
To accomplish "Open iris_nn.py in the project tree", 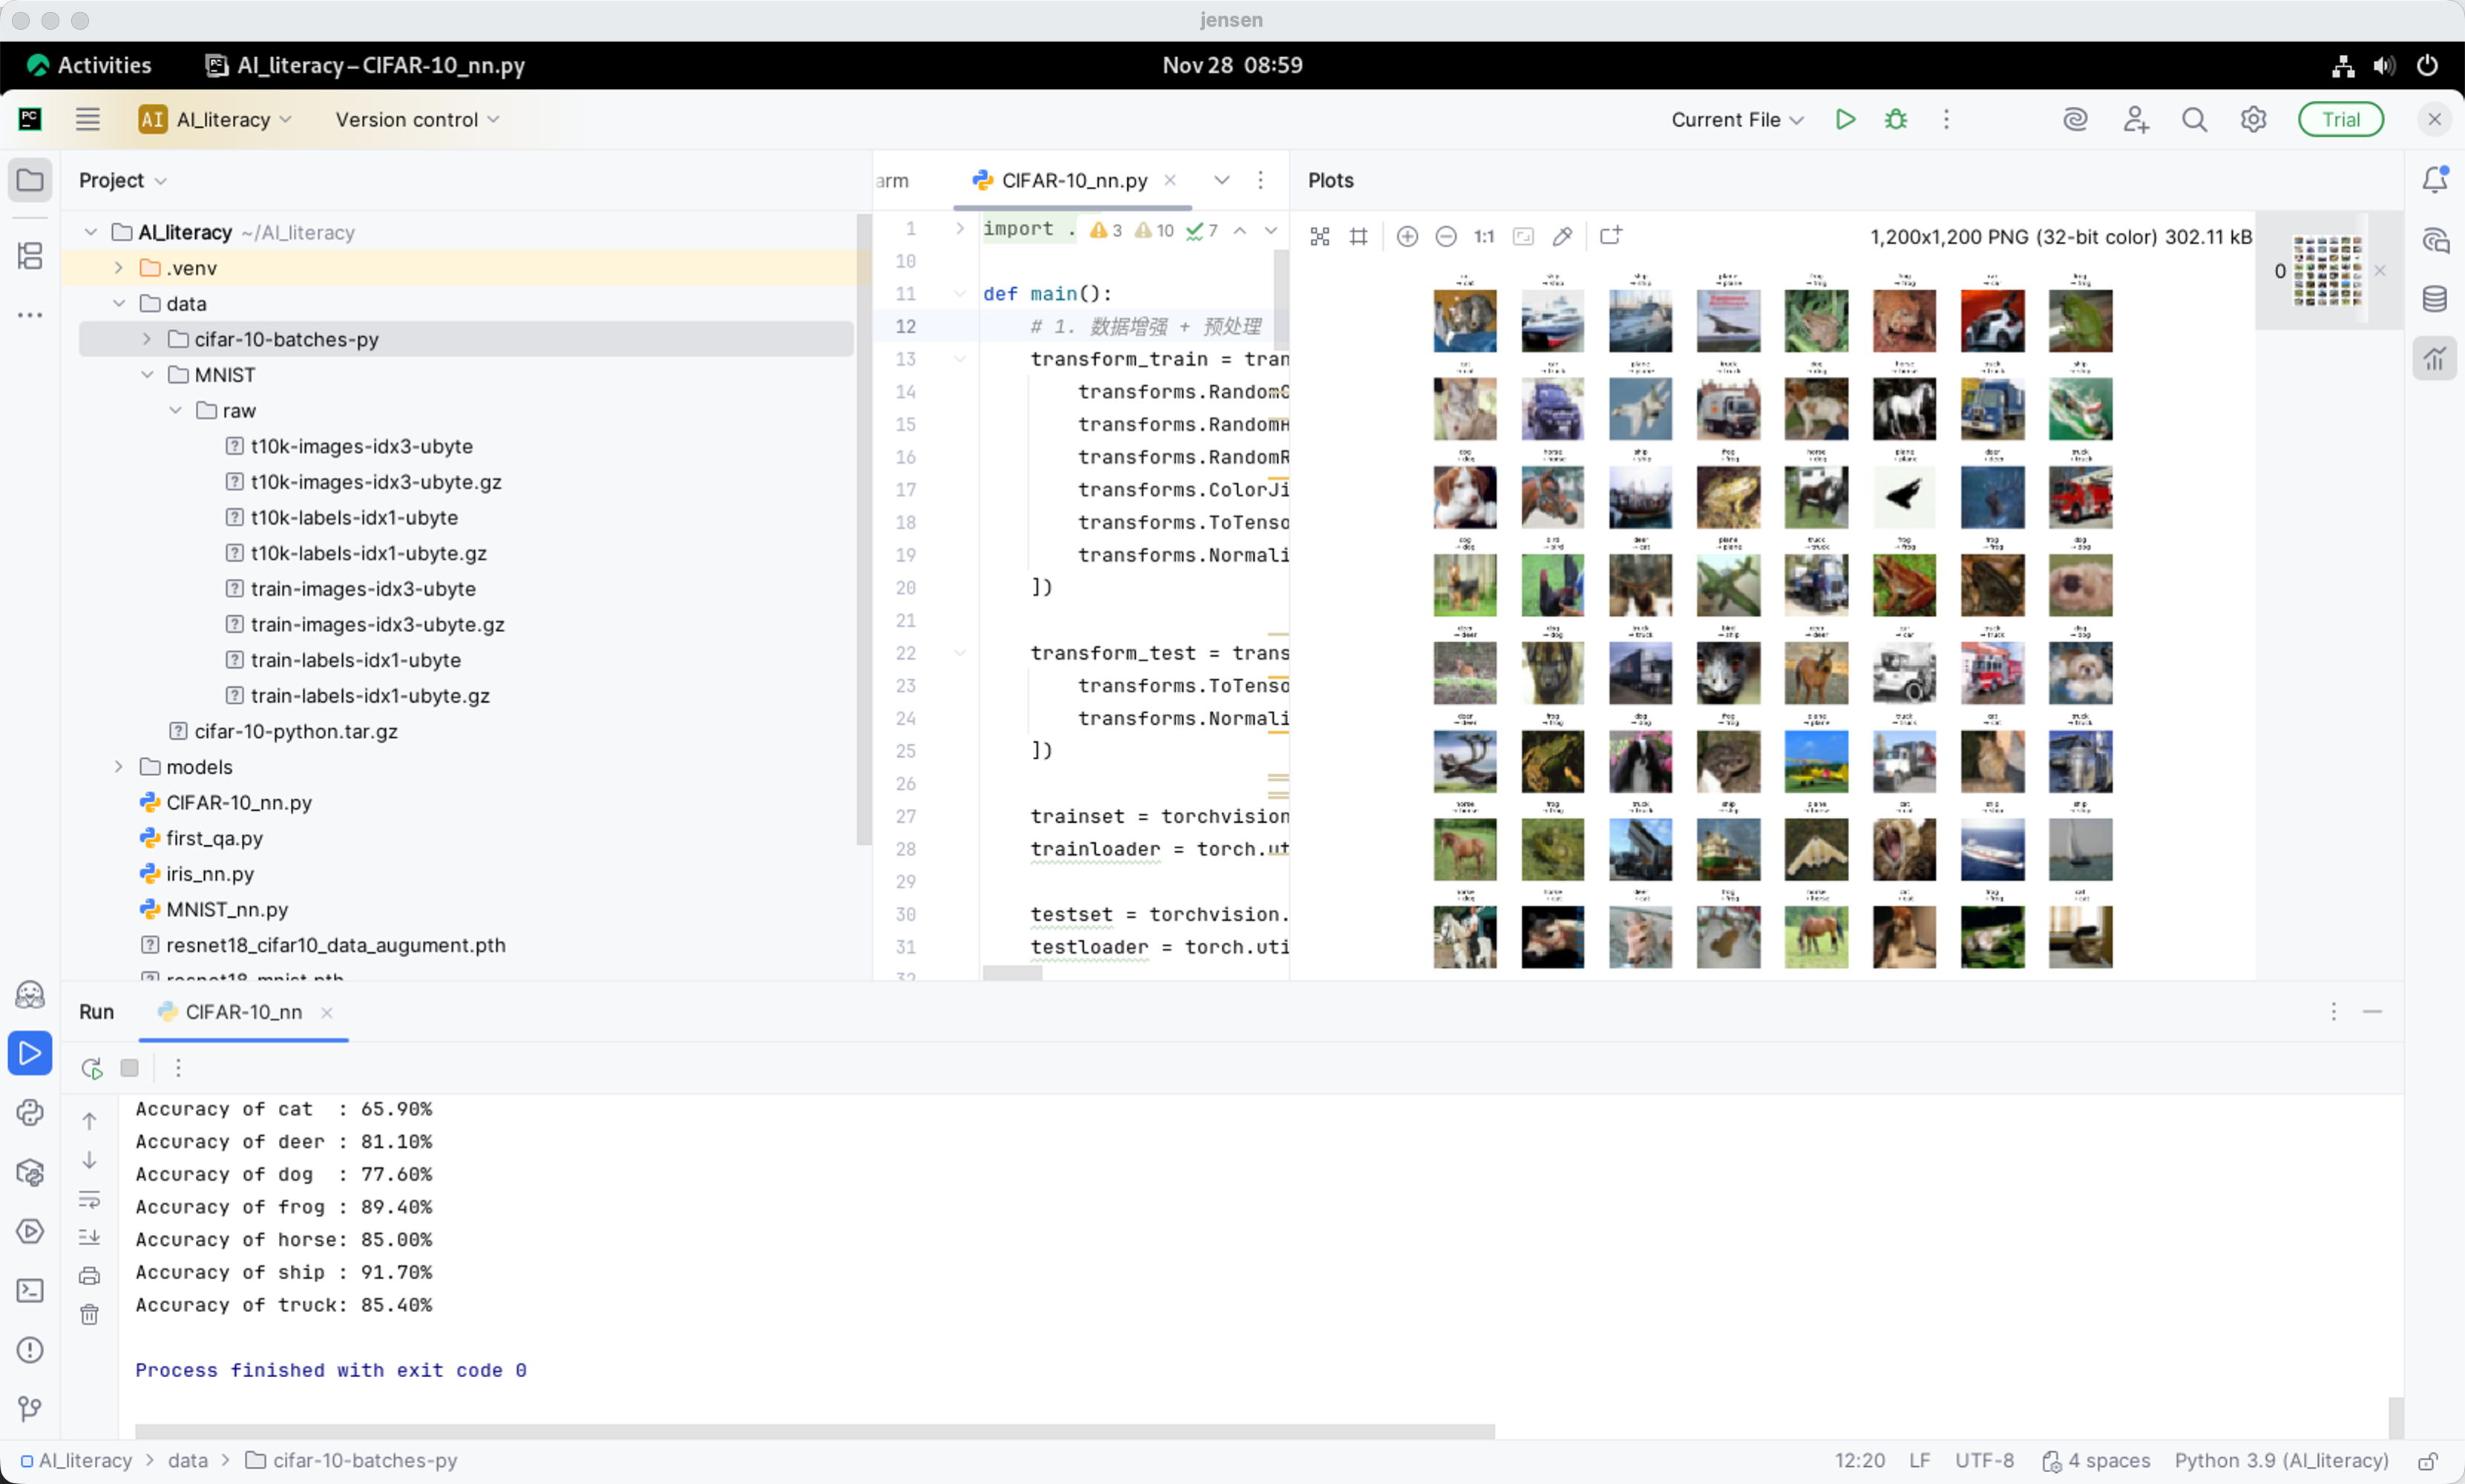I will pyautogui.click(x=210, y=874).
